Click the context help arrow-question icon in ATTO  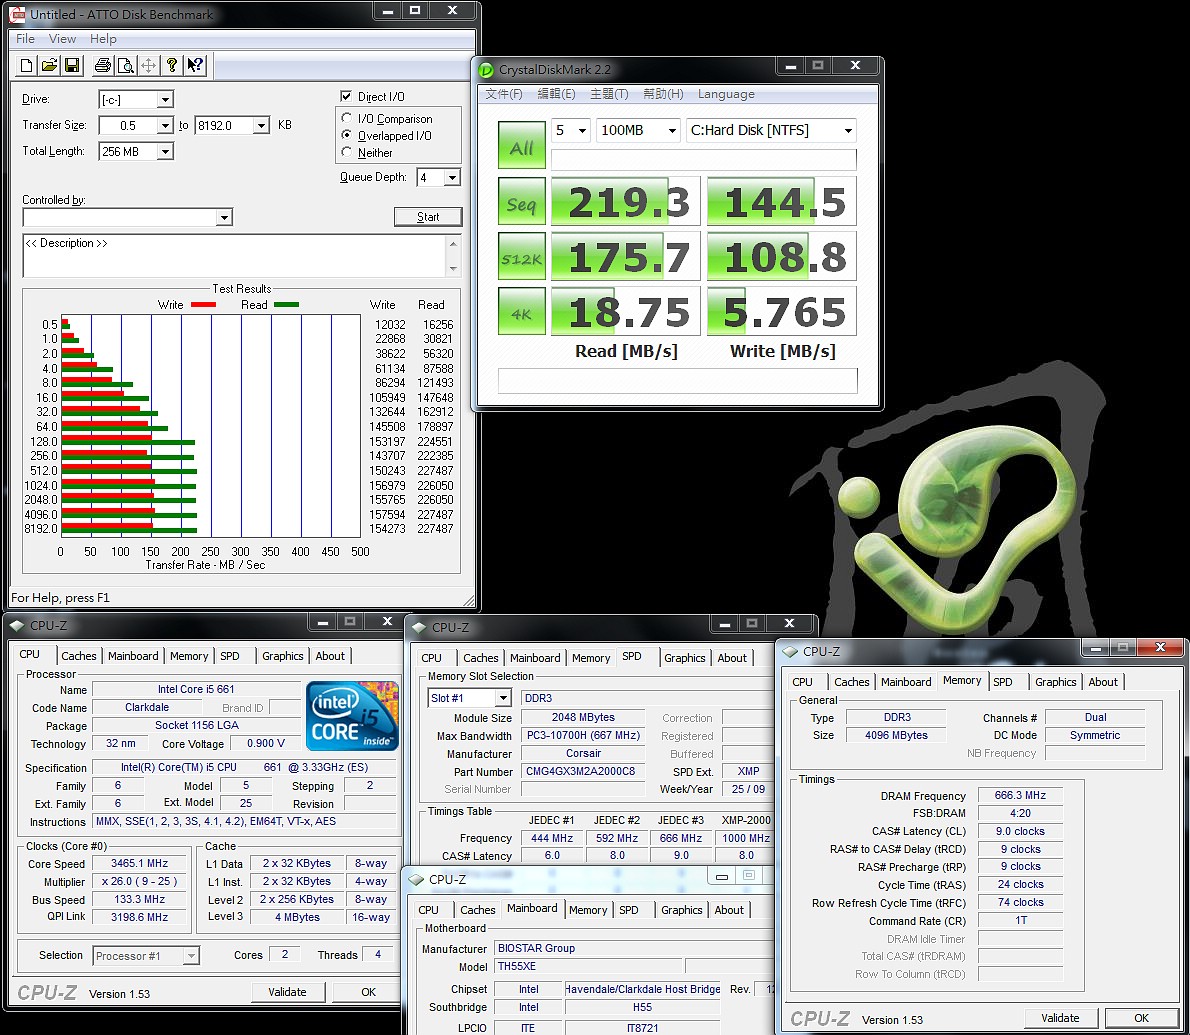tap(195, 65)
